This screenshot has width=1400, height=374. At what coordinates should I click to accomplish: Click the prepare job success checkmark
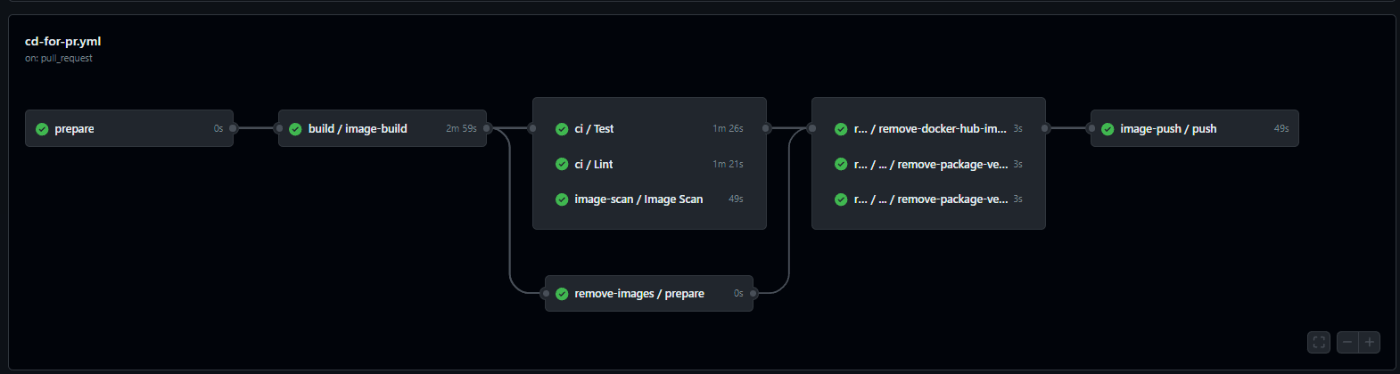click(42, 129)
